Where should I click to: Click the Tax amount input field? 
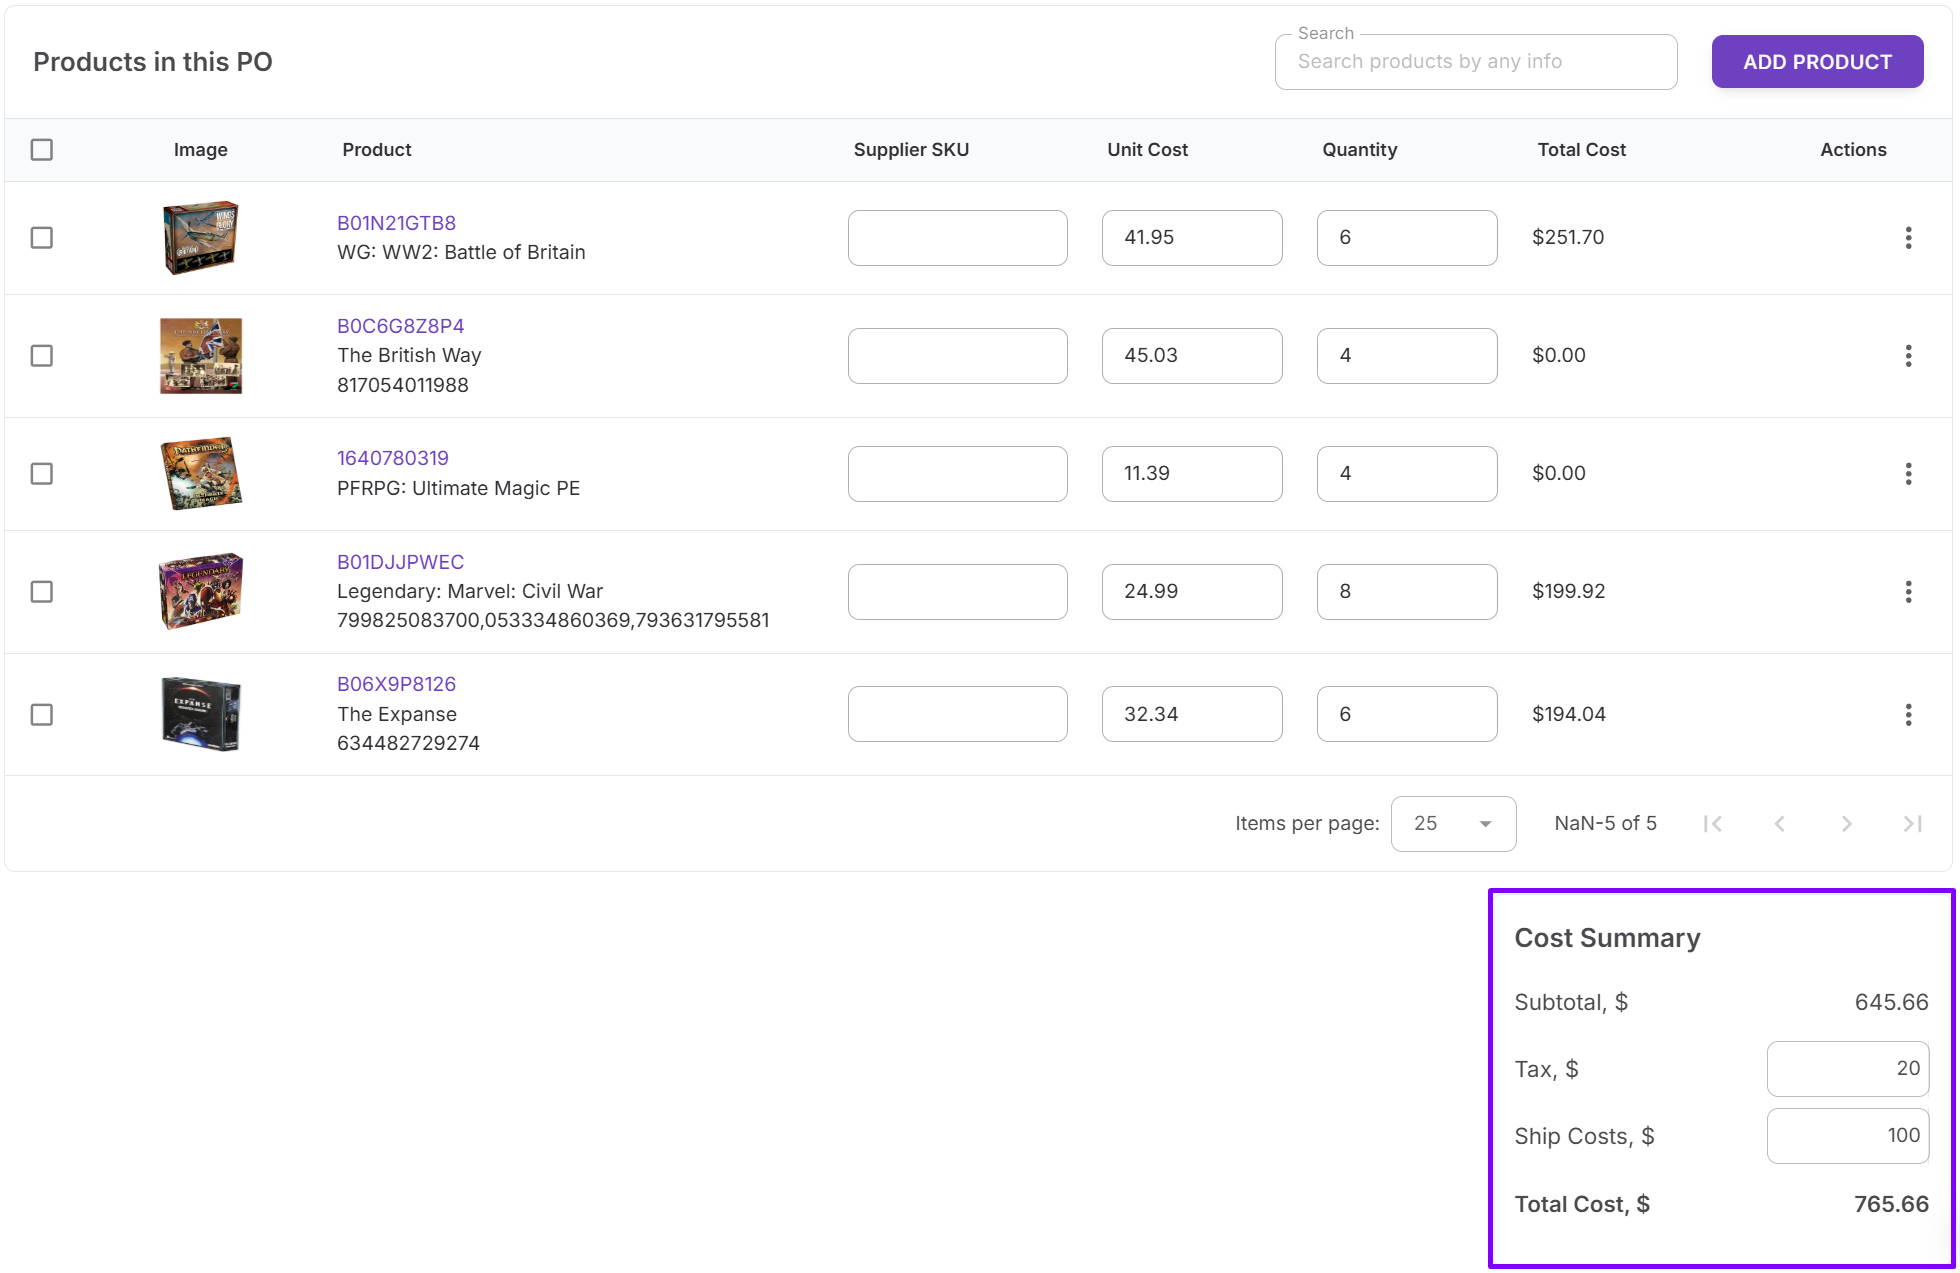click(1847, 1069)
